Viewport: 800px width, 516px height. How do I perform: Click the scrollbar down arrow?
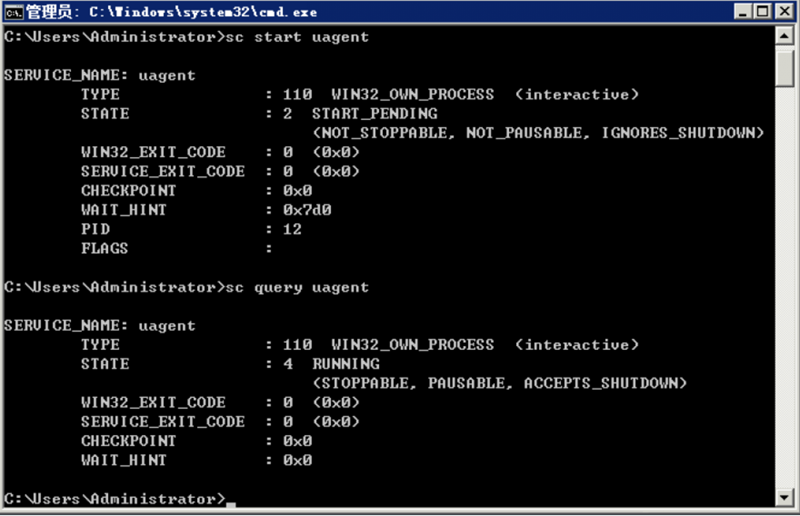786,497
